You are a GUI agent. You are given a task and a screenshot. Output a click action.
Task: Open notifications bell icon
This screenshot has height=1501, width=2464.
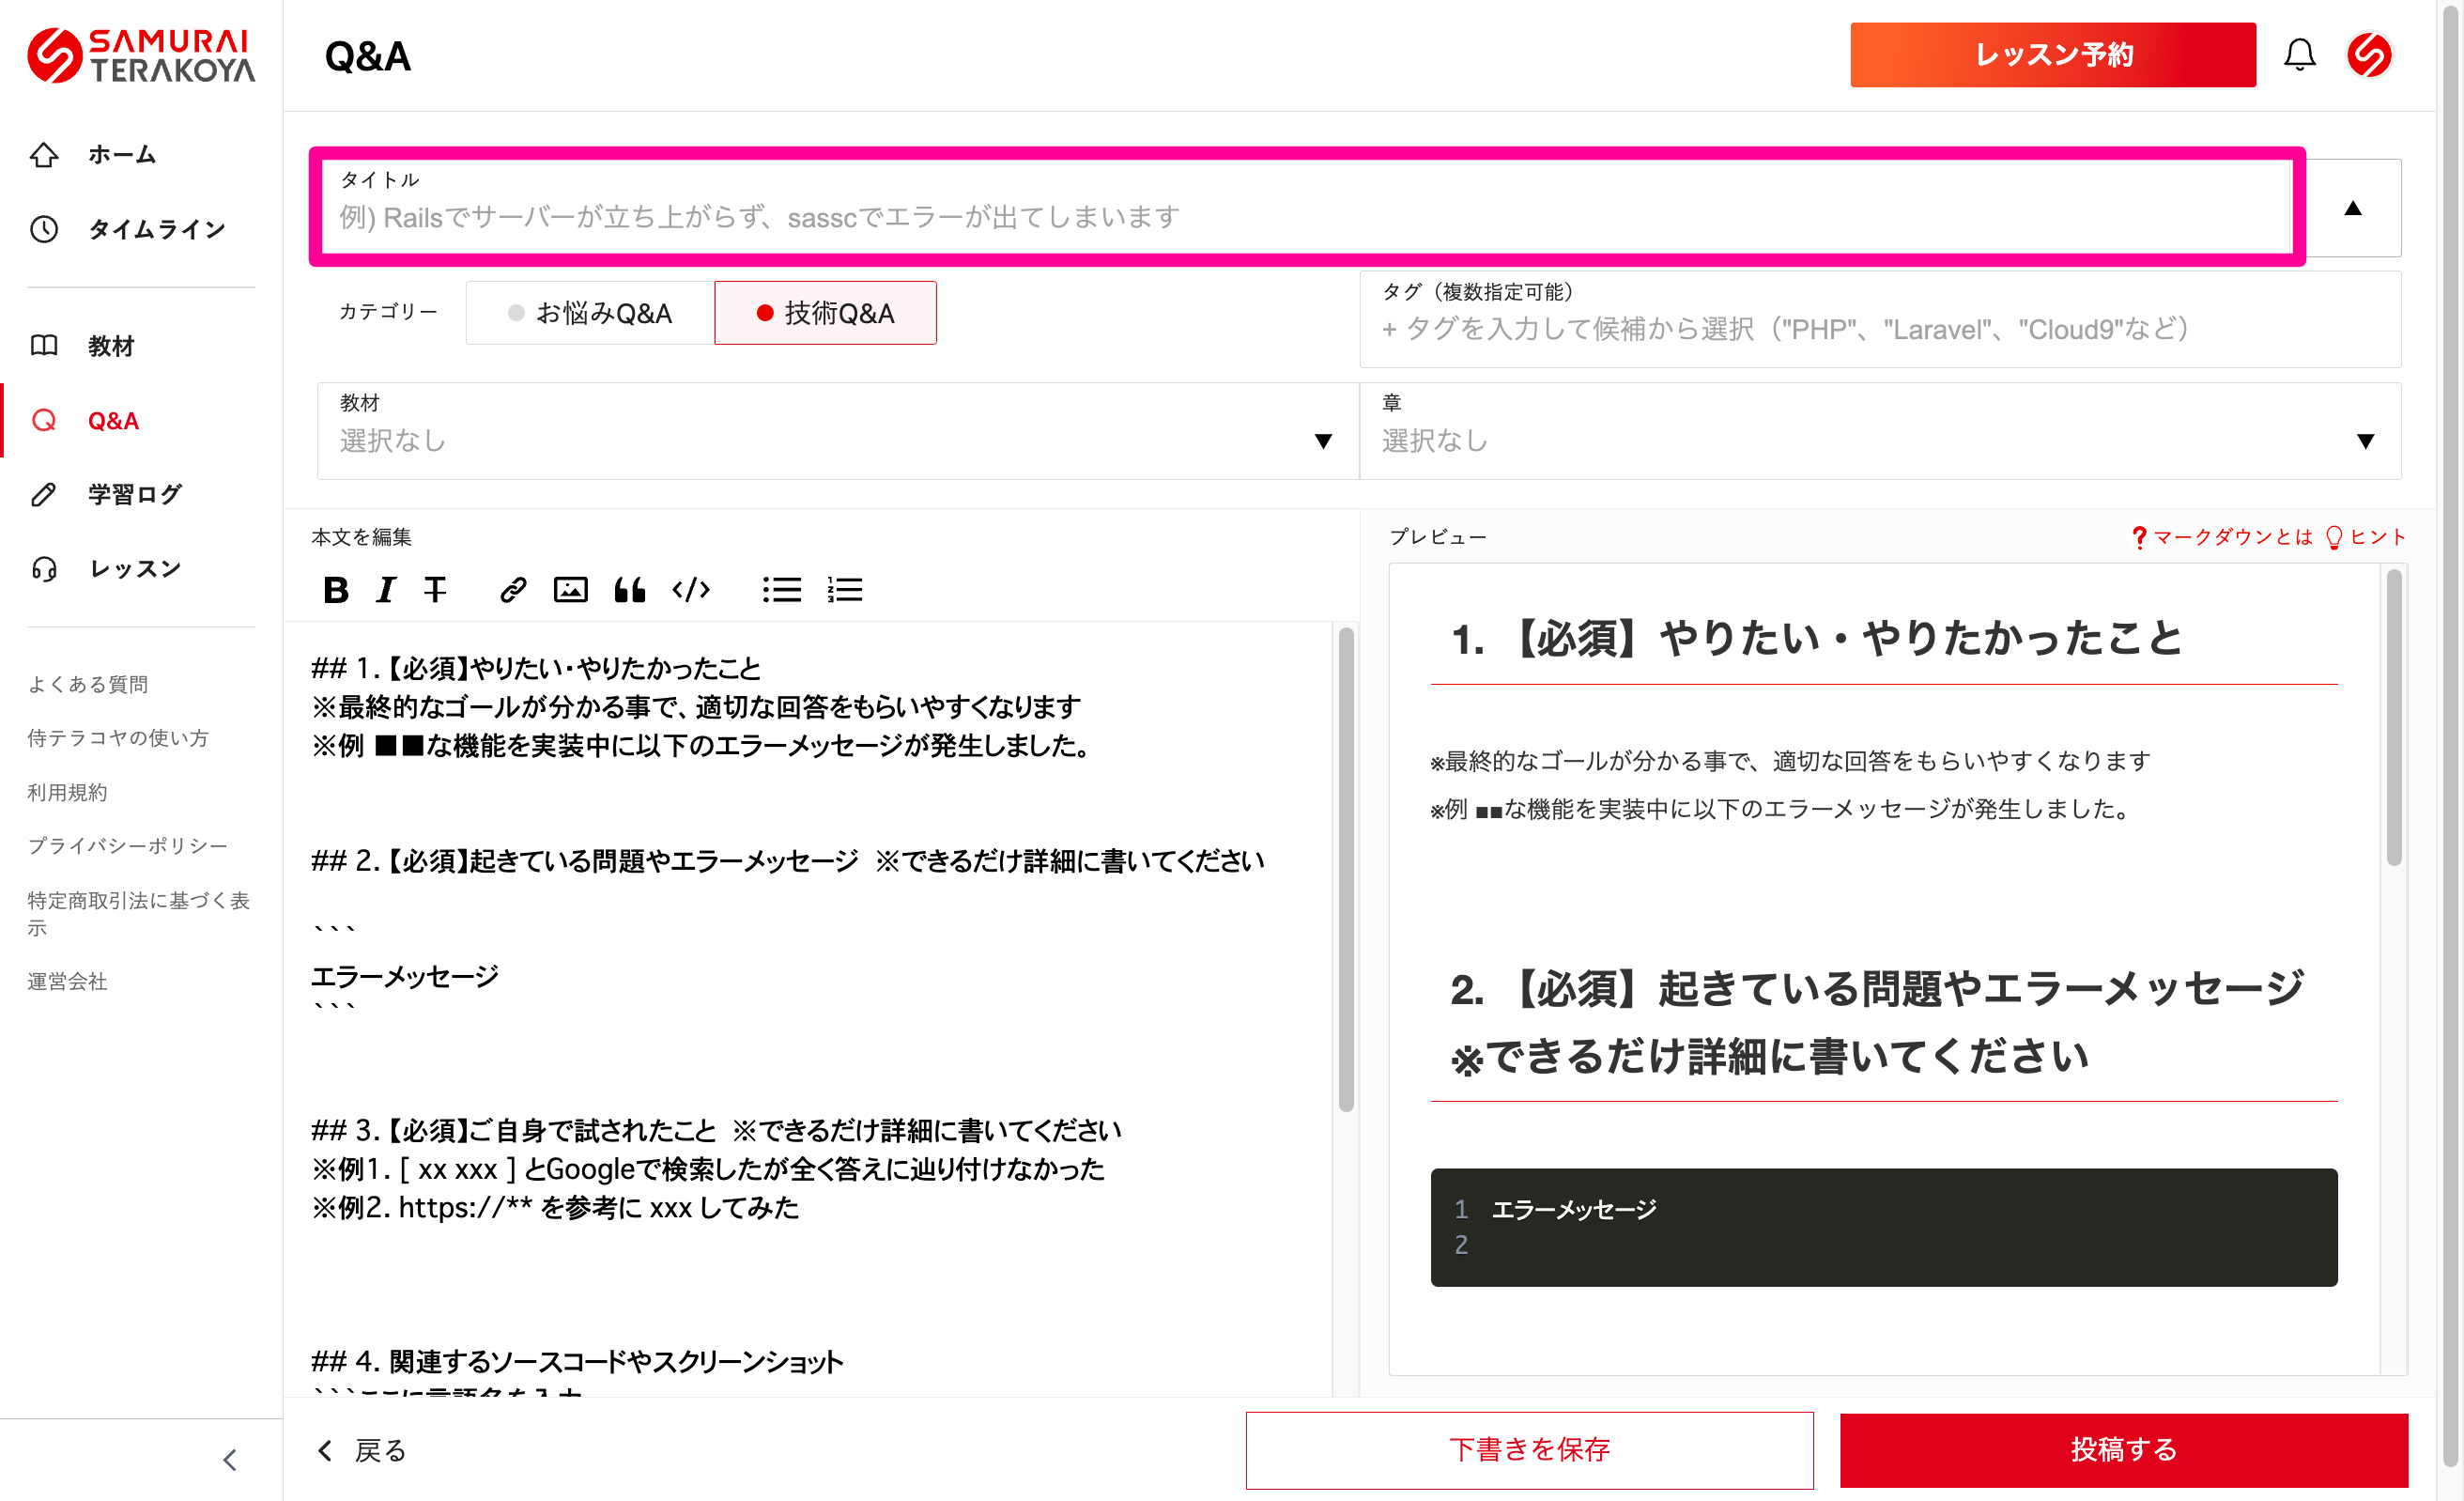point(2299,55)
